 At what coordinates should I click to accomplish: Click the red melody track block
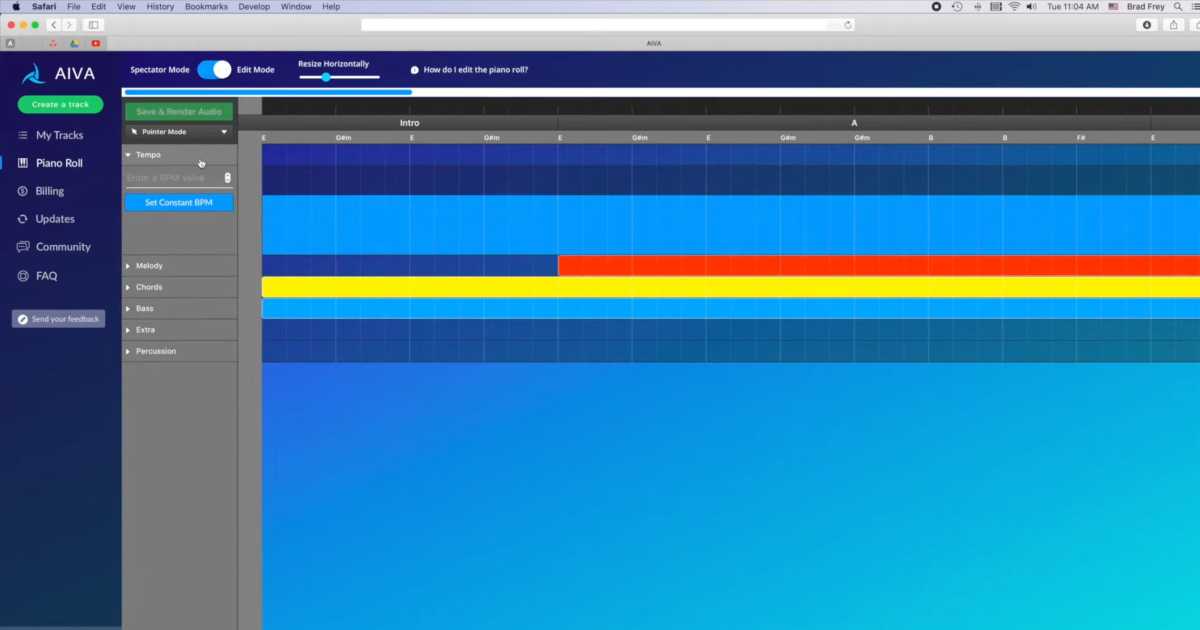(879, 266)
